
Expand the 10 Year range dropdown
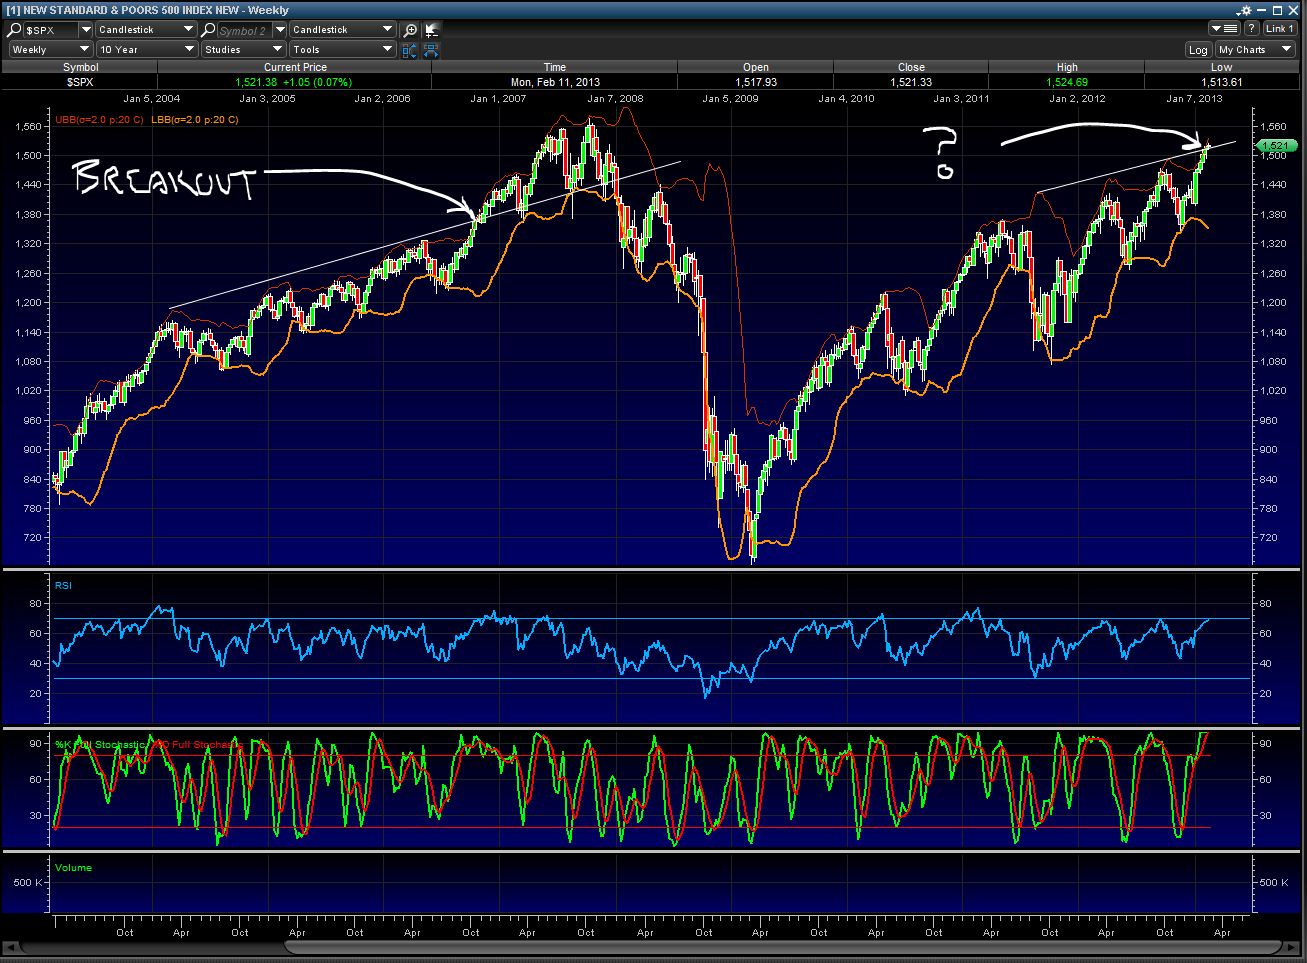[146, 49]
